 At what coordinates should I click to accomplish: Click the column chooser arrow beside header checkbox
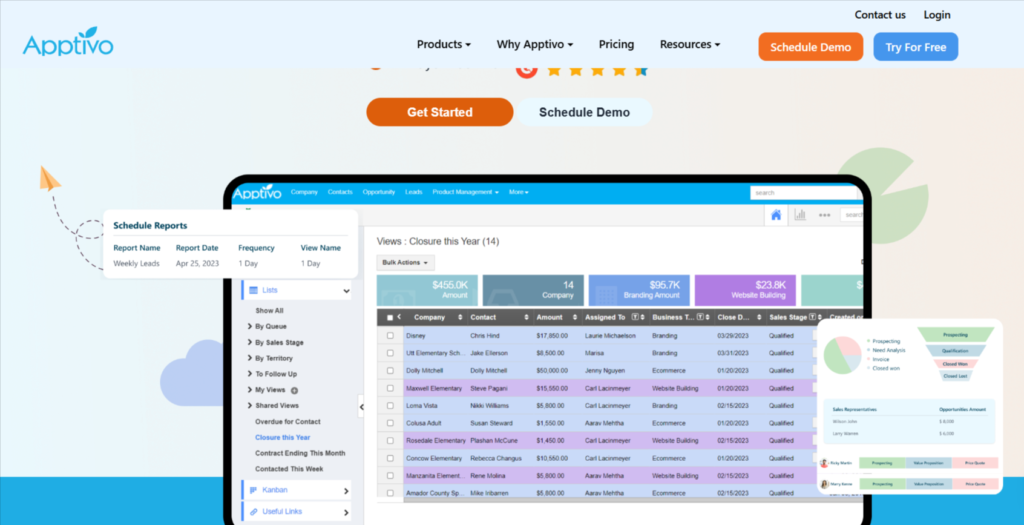[399, 317]
